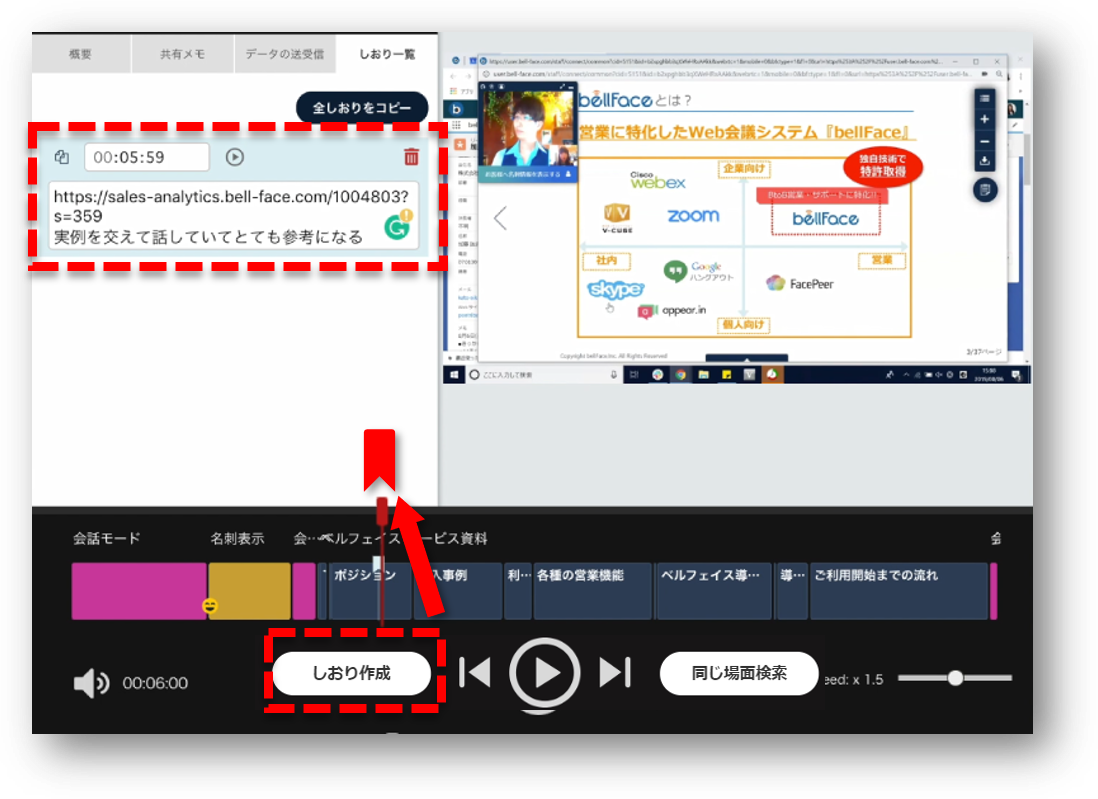Select the first magenta 会話モード timeline segment
1098x799 pixels.
pos(139,591)
